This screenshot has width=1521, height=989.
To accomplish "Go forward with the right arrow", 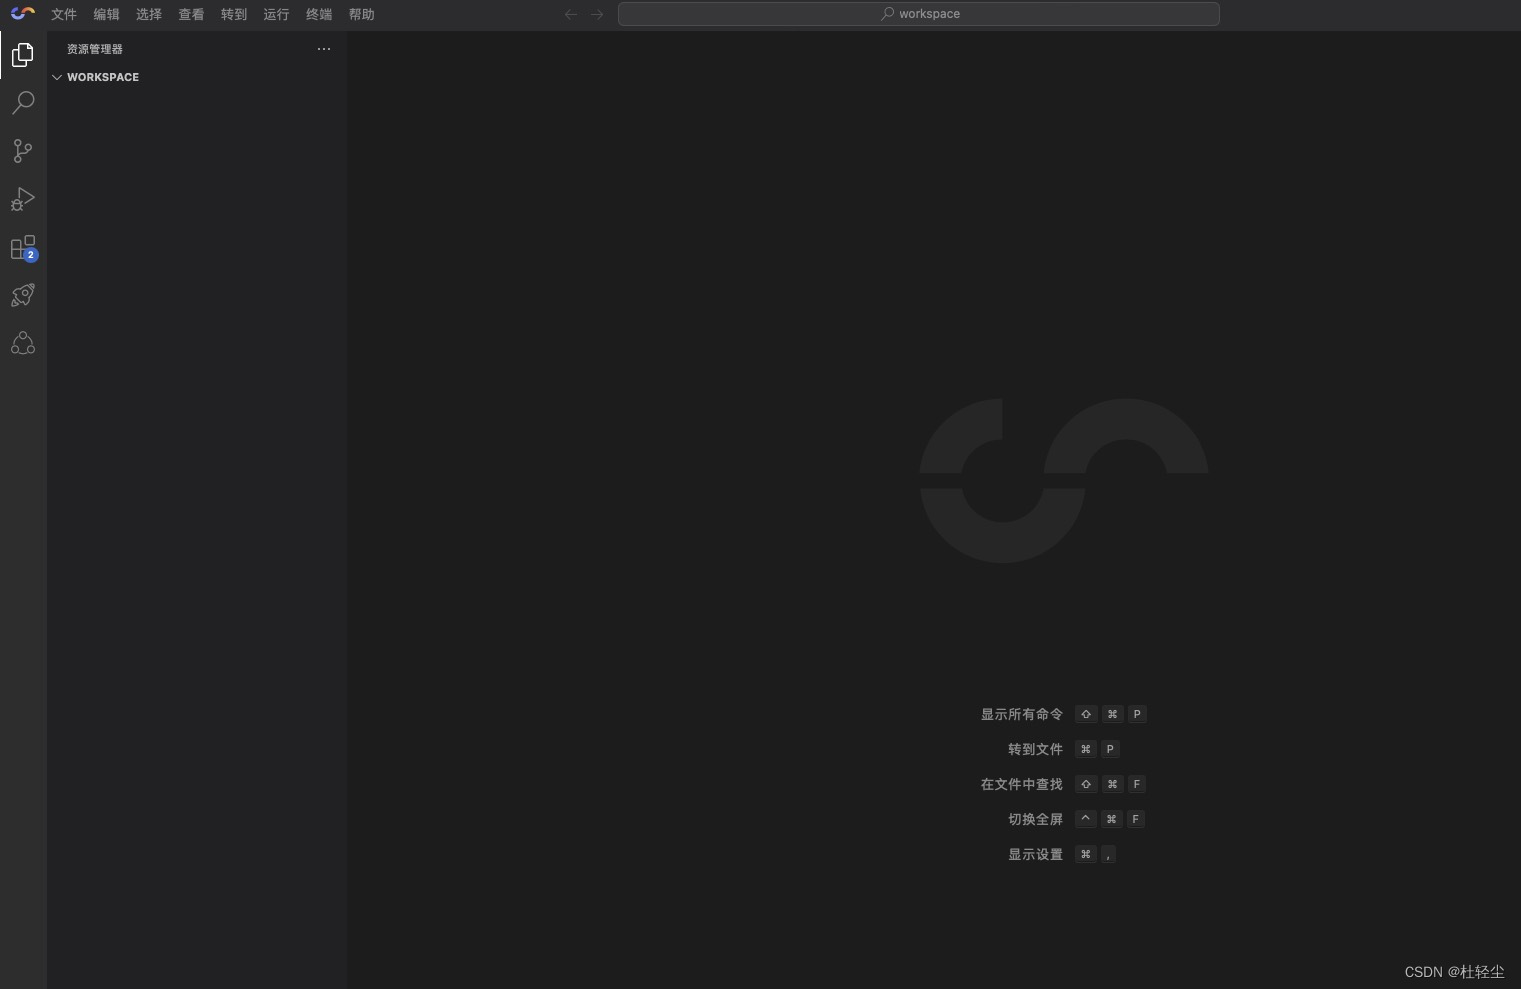I will pyautogui.click(x=597, y=14).
